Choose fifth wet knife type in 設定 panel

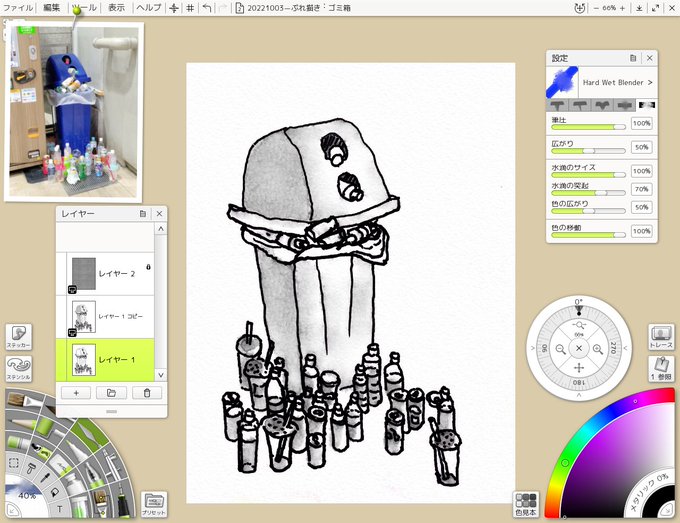(x=647, y=105)
